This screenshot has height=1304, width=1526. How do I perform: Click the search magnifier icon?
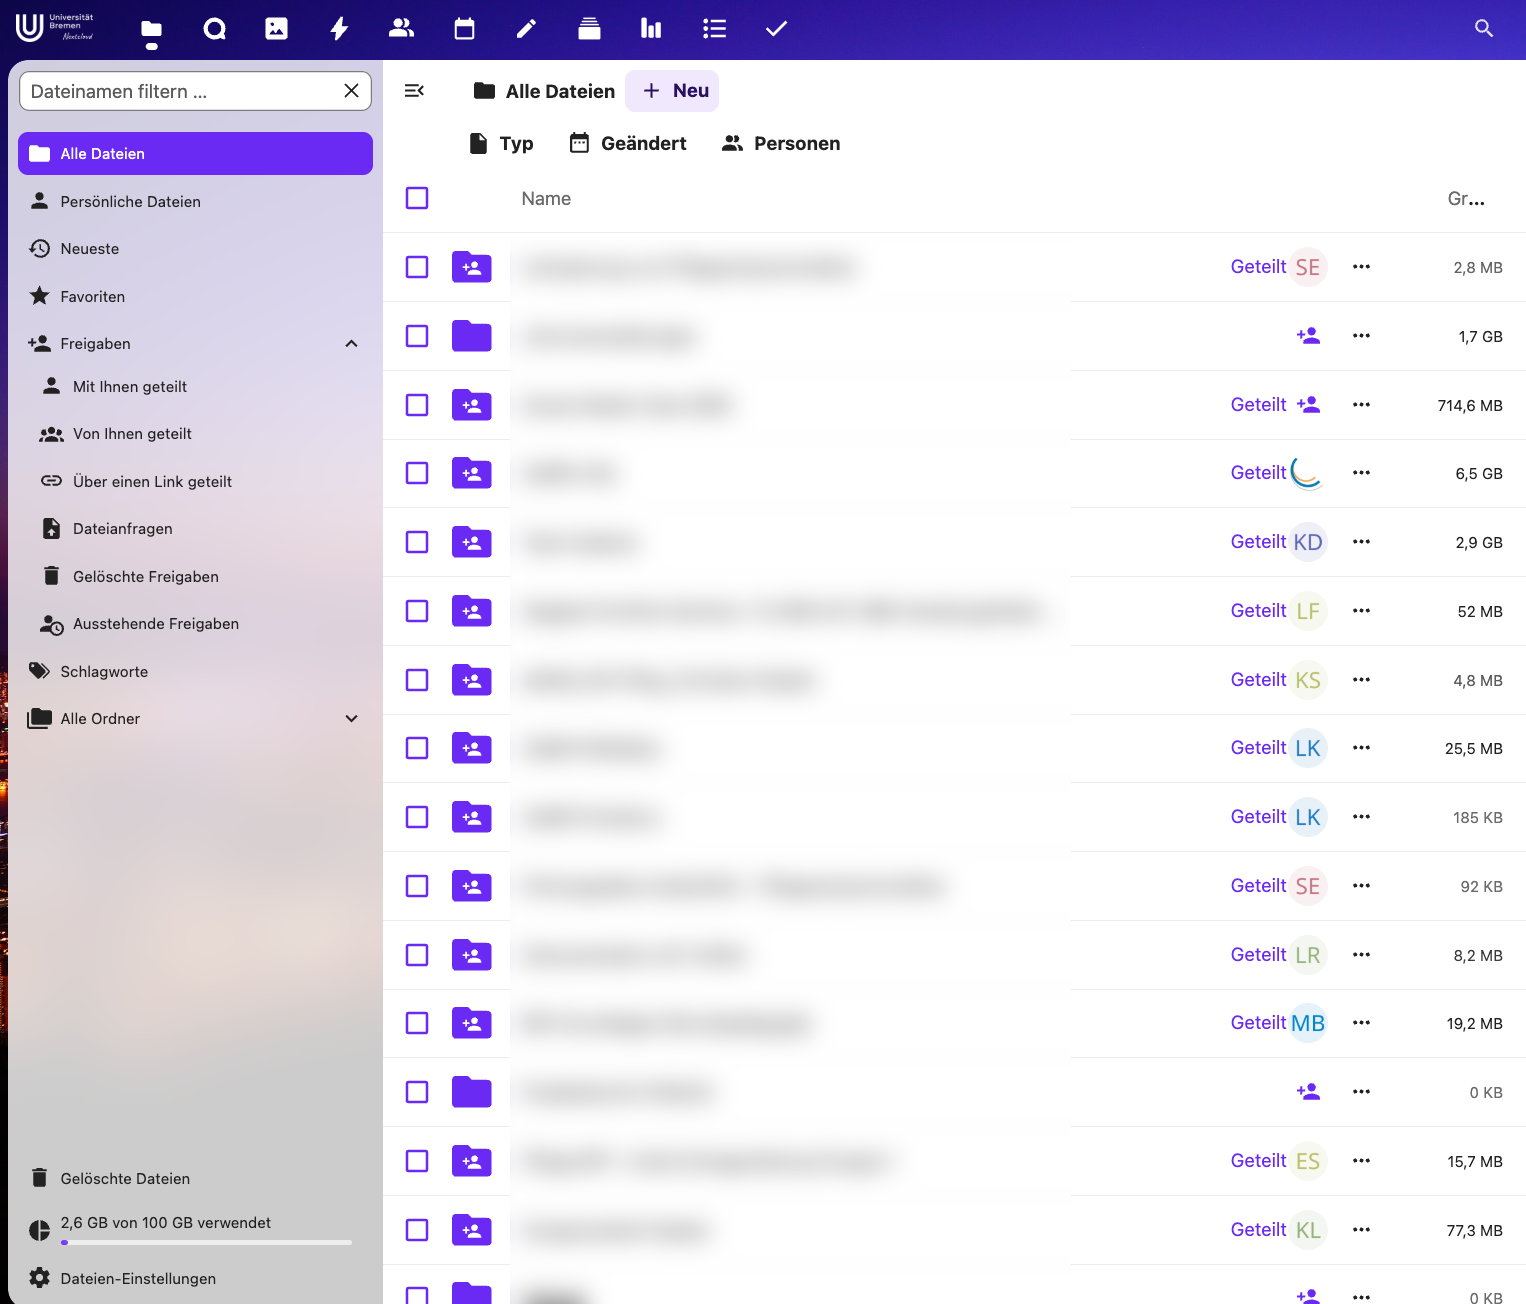pyautogui.click(x=1484, y=29)
